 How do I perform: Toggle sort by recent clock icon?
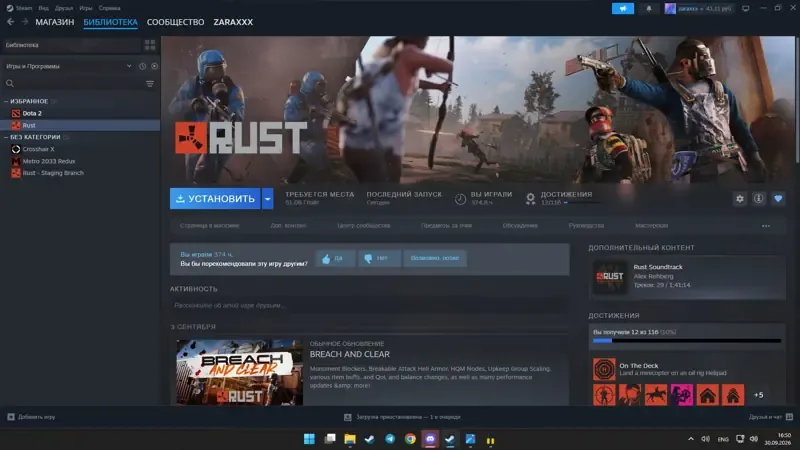(x=142, y=66)
